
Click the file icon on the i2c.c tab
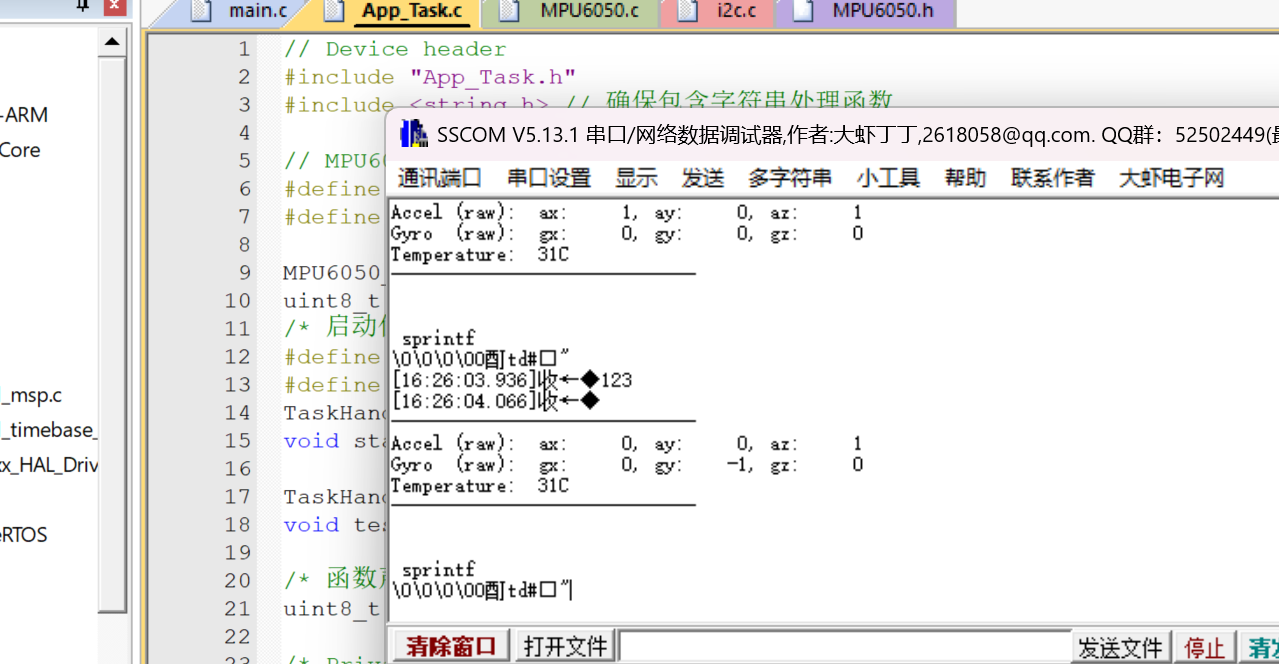point(687,12)
